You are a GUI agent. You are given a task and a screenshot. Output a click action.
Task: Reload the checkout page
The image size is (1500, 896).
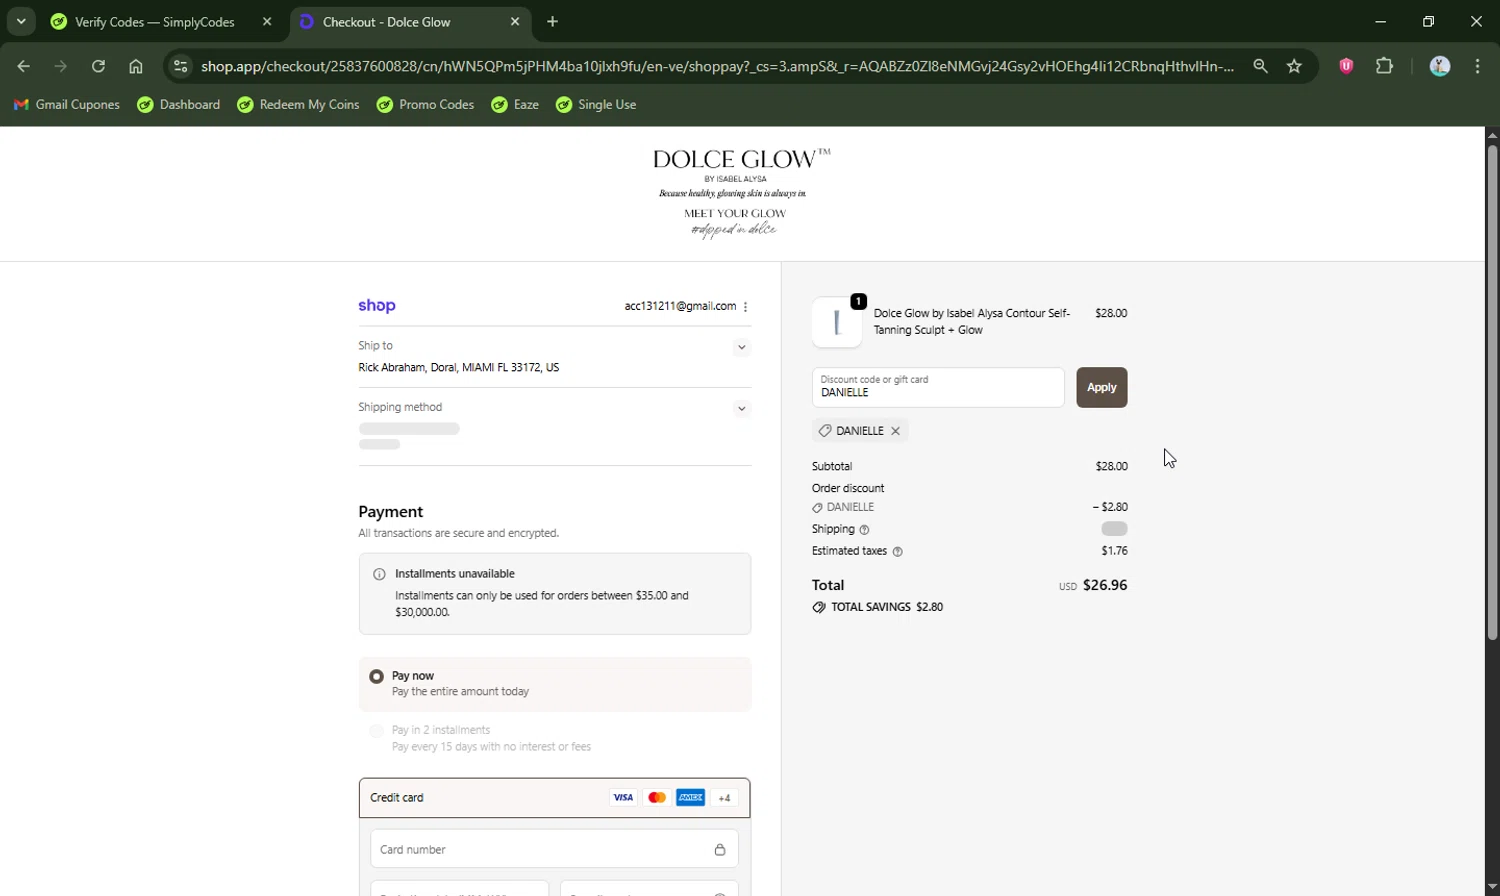point(98,66)
